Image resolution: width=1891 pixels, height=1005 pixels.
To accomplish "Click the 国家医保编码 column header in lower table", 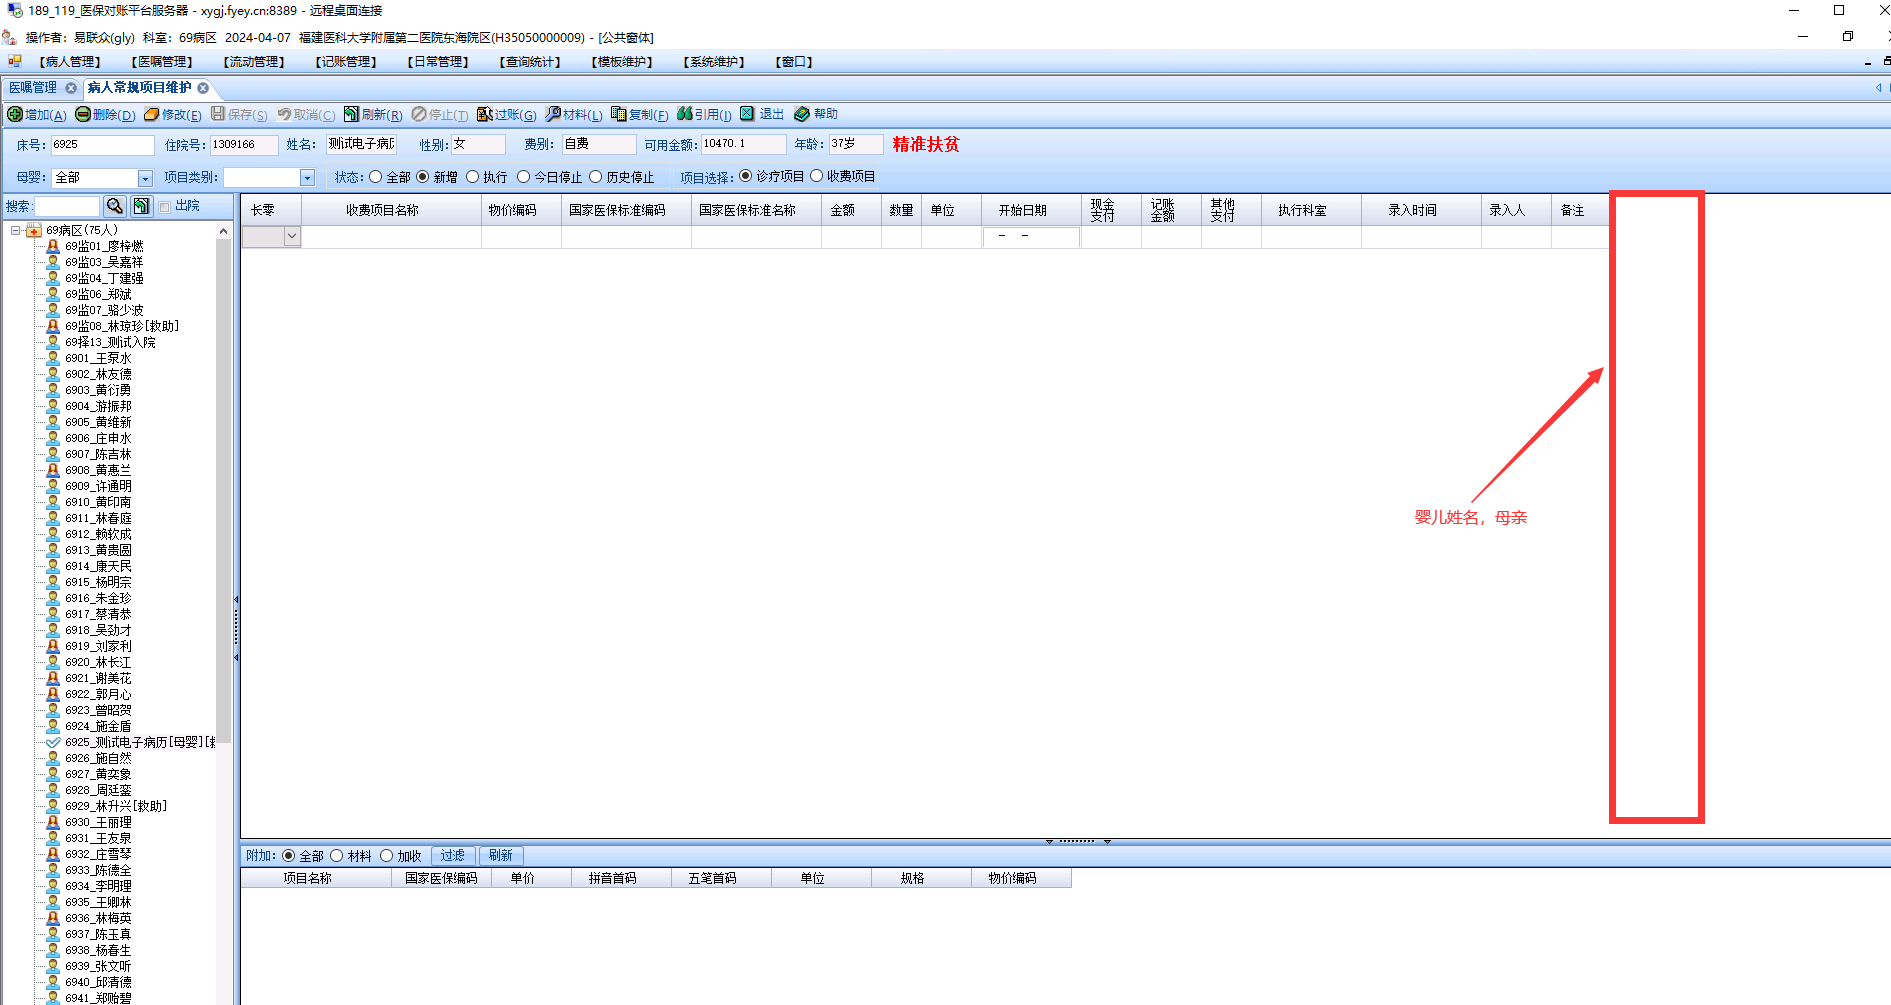I will [x=441, y=878].
